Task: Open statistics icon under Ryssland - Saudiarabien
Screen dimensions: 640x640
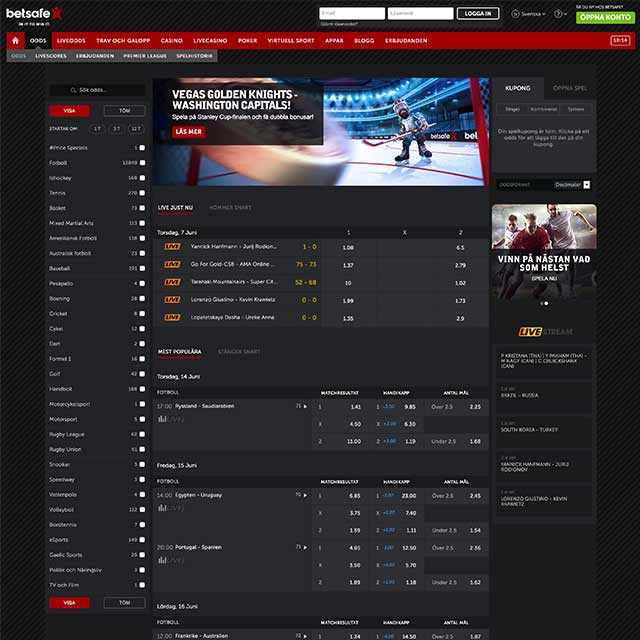Action: tap(162, 419)
